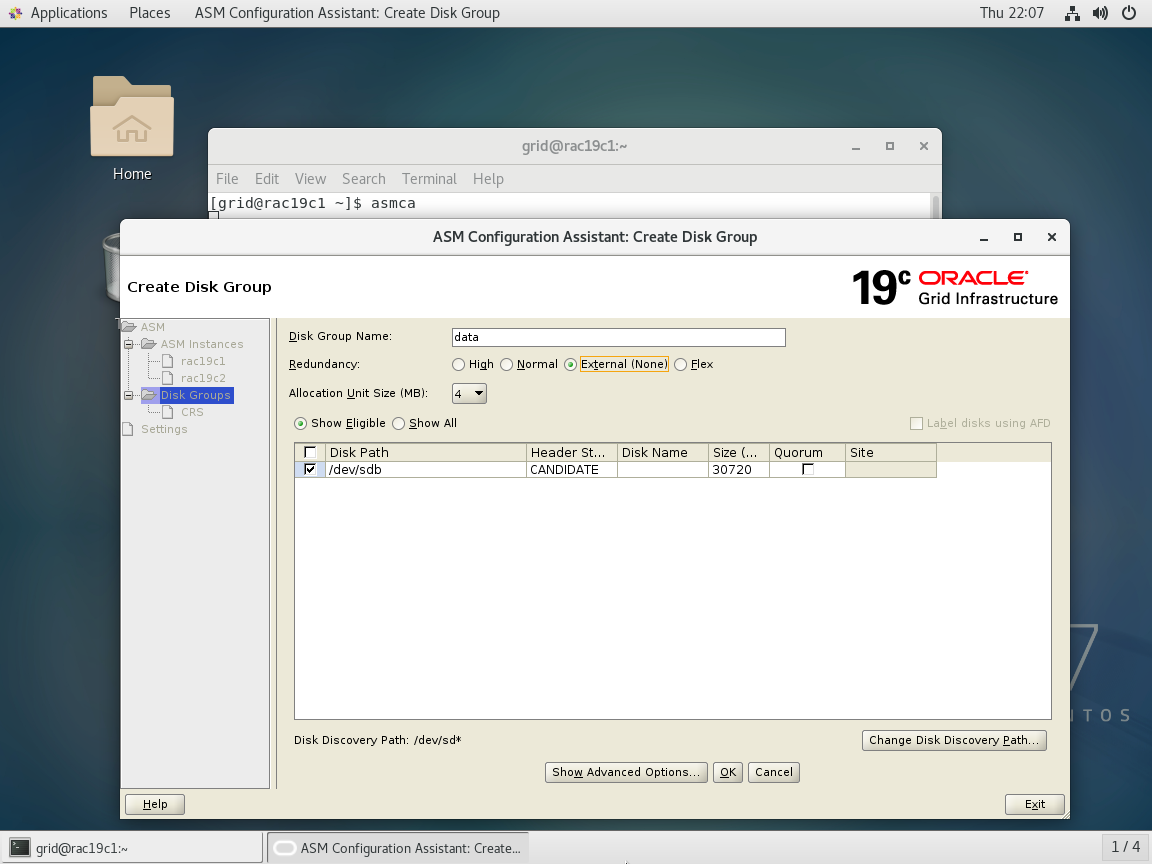Open the Places menu
The height and width of the screenshot is (864, 1152).
(149, 13)
